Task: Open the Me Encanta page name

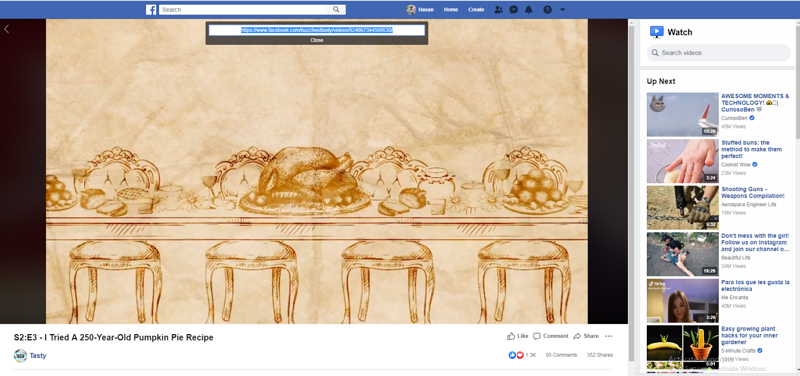Action: click(x=735, y=297)
